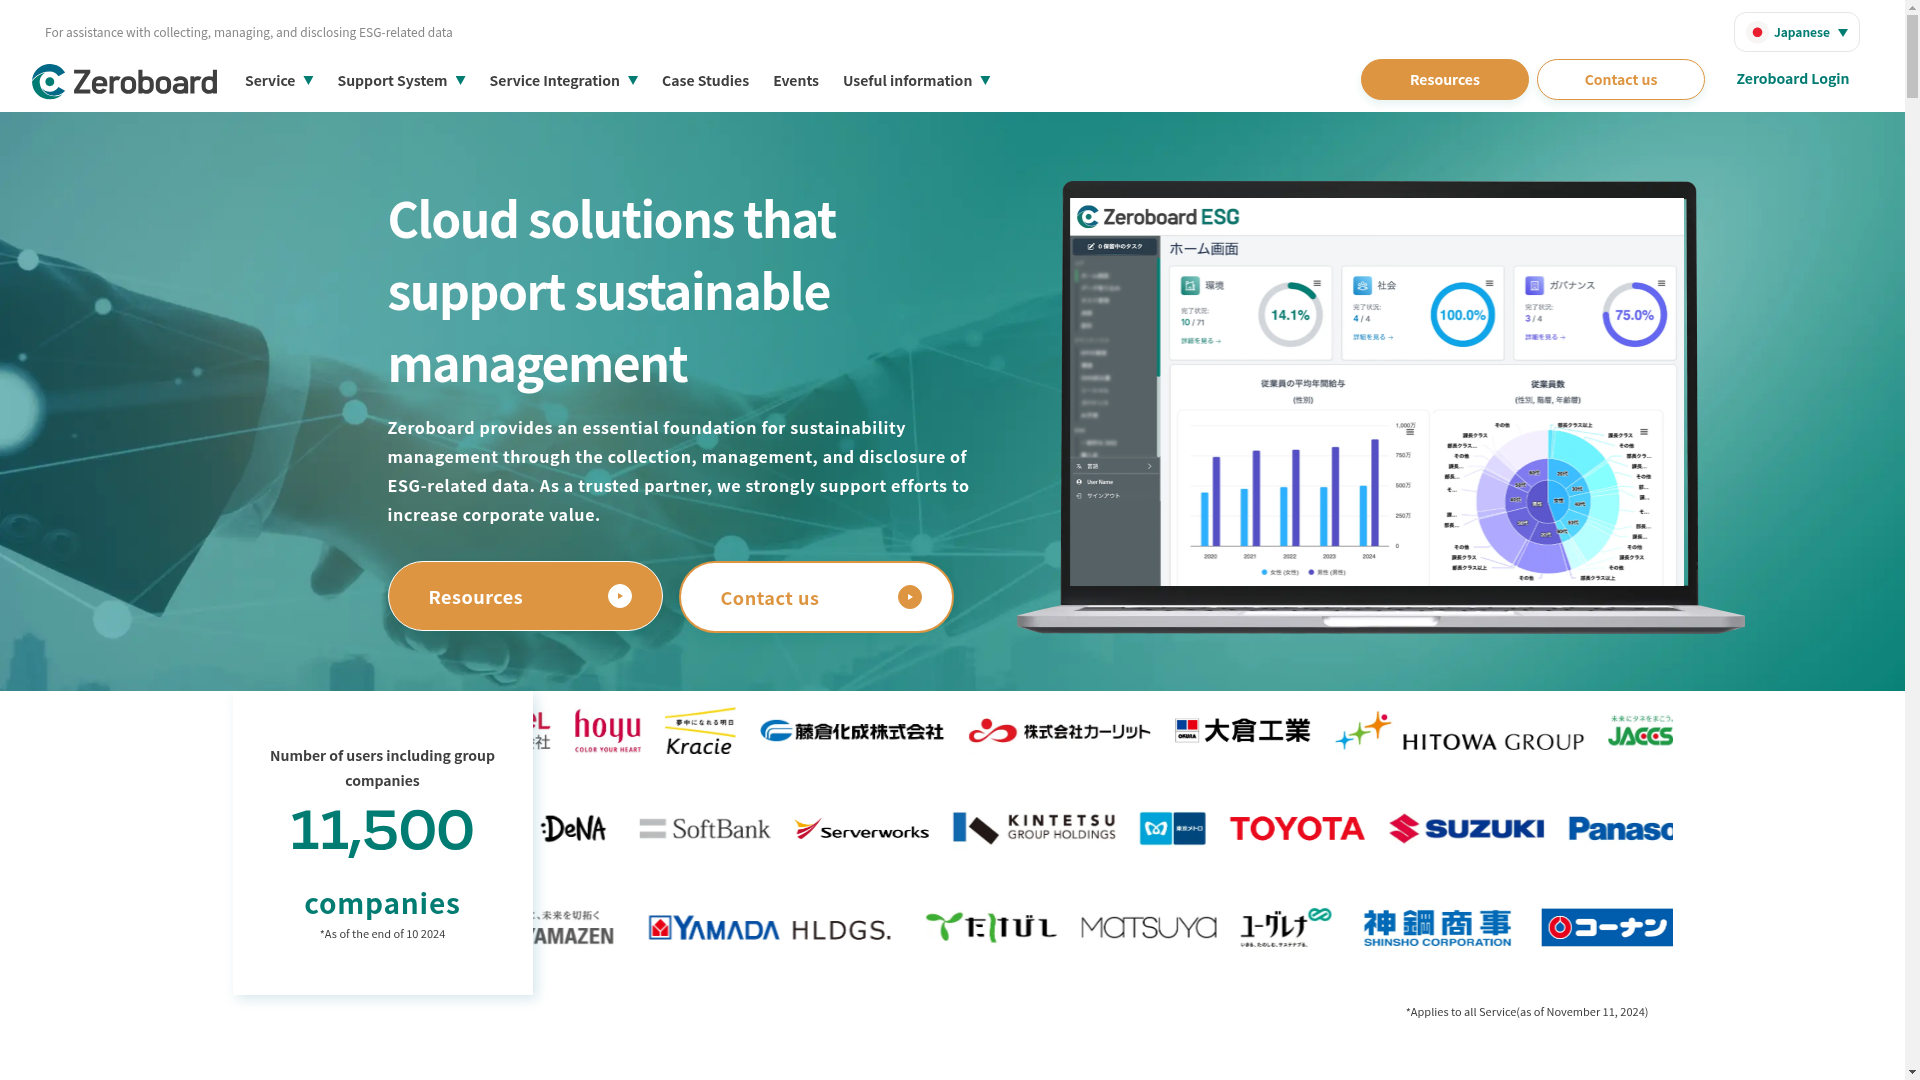
Task: Click the hero Contact us button
Action: tap(816, 597)
